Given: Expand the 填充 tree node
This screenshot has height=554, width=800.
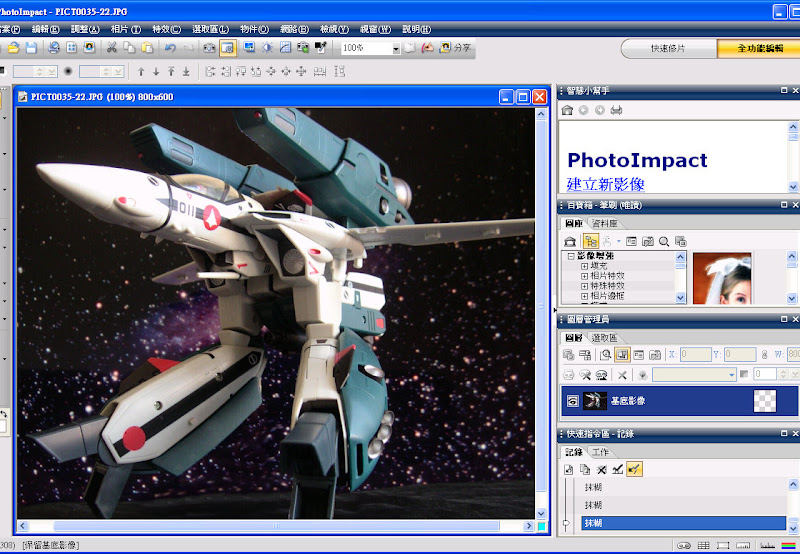Looking at the screenshot, I should (585, 266).
